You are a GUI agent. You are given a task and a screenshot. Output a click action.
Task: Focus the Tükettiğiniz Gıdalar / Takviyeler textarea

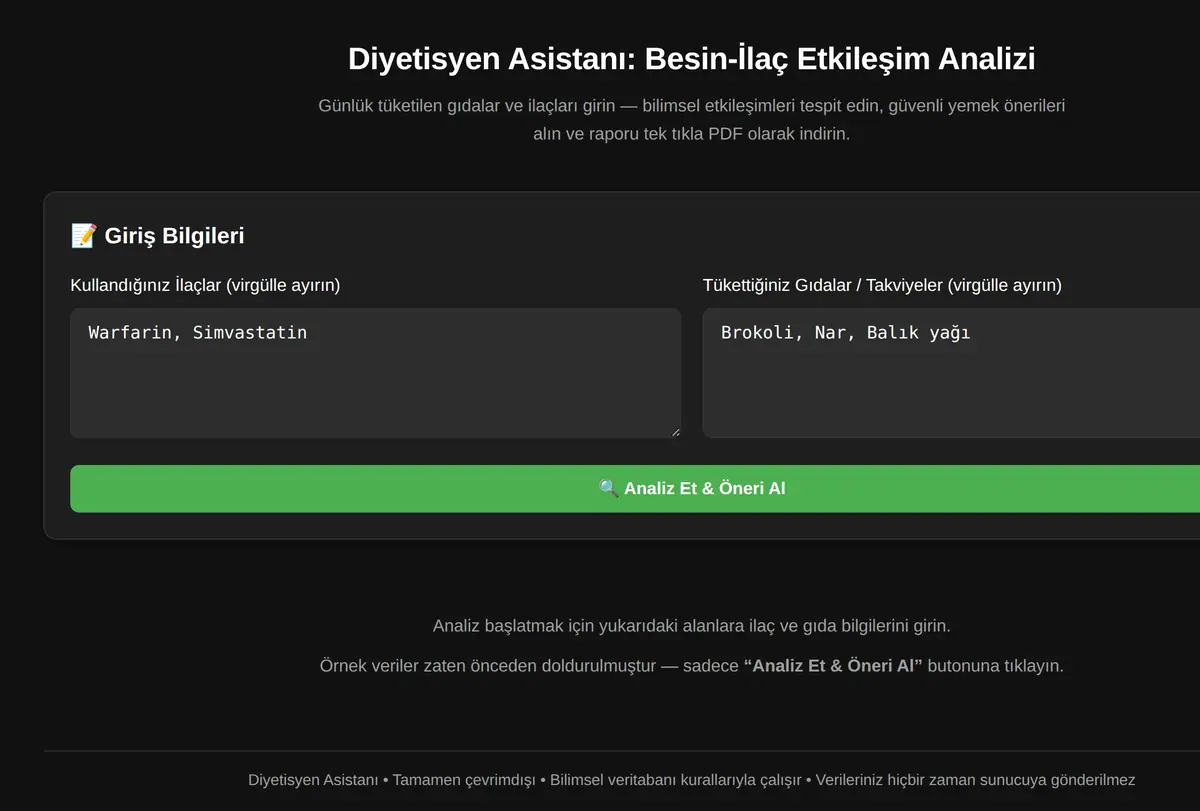tap(951, 373)
